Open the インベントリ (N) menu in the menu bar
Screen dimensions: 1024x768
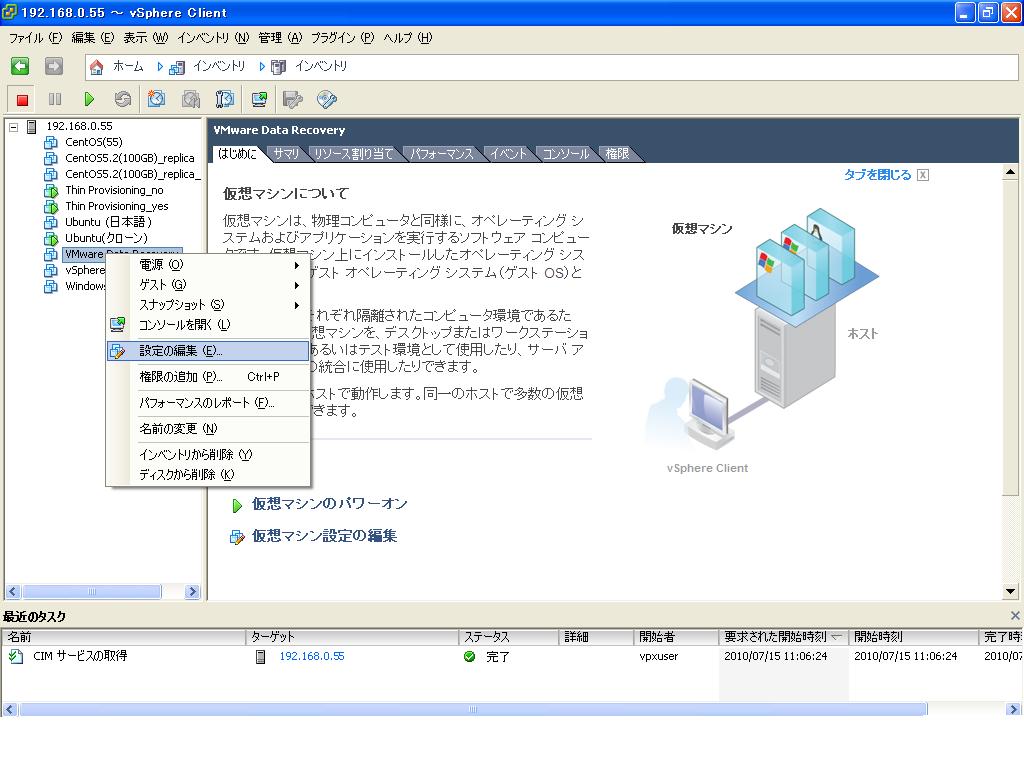213,38
